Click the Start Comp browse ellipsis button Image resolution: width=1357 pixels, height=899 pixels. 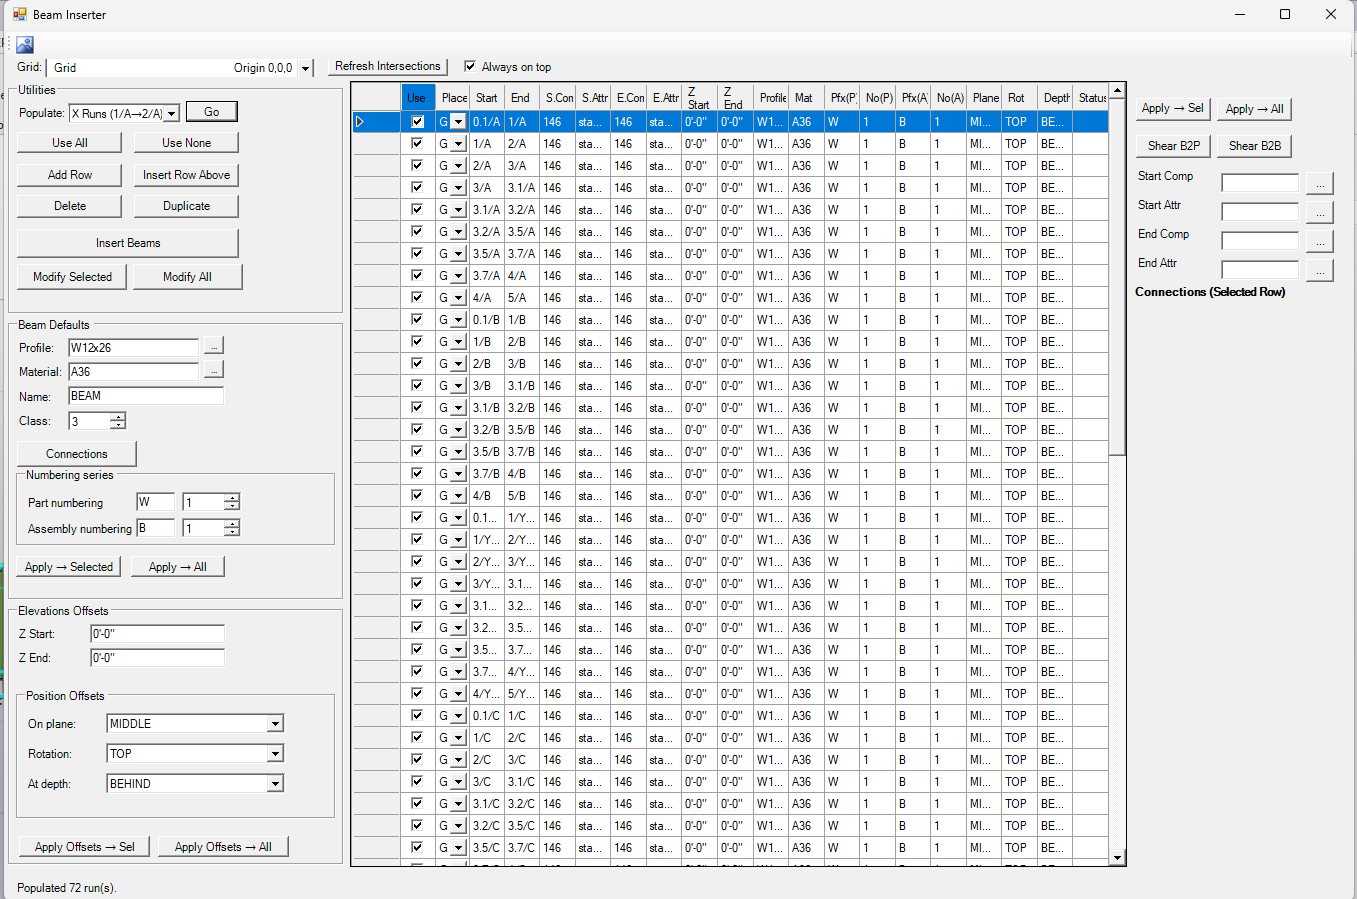[x=1320, y=184]
